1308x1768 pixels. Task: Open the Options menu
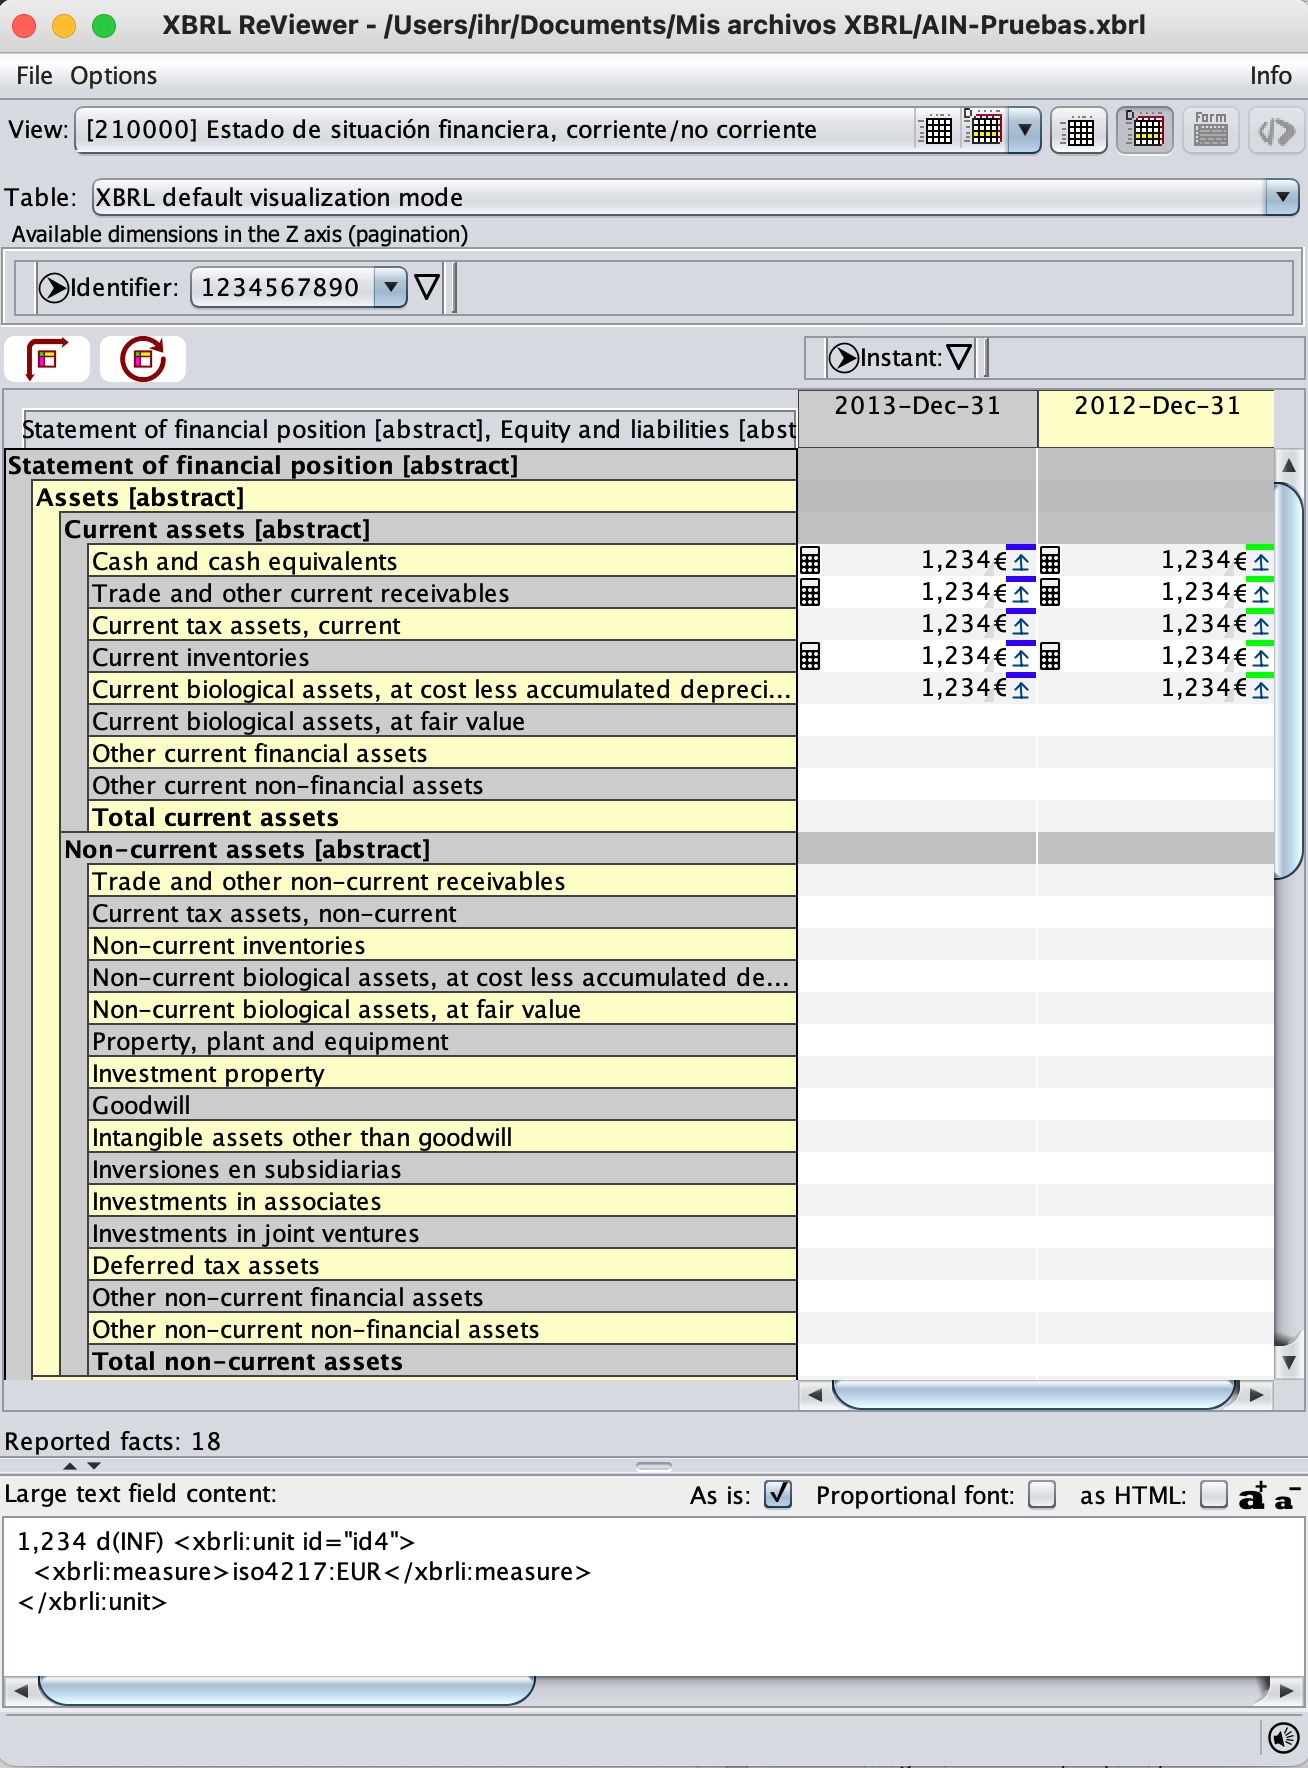[113, 76]
